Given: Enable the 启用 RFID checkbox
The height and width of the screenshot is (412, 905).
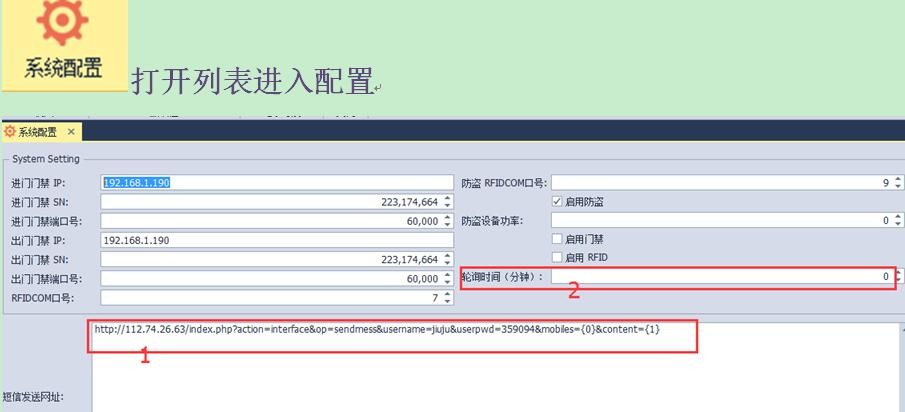Looking at the screenshot, I should [x=557, y=257].
